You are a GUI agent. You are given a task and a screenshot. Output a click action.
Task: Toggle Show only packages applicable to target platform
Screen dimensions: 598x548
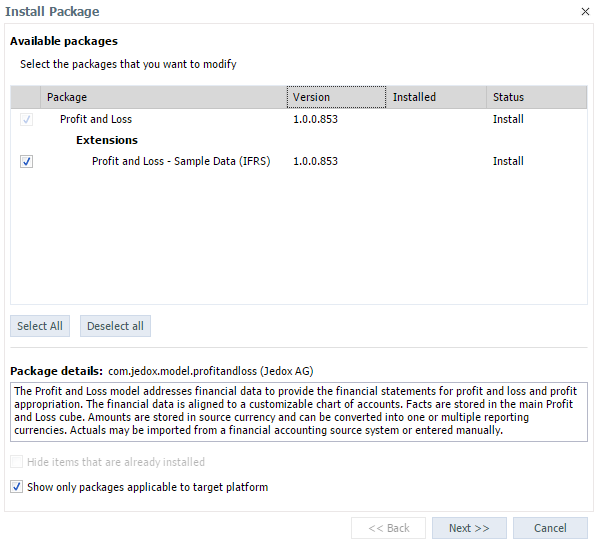coord(16,487)
